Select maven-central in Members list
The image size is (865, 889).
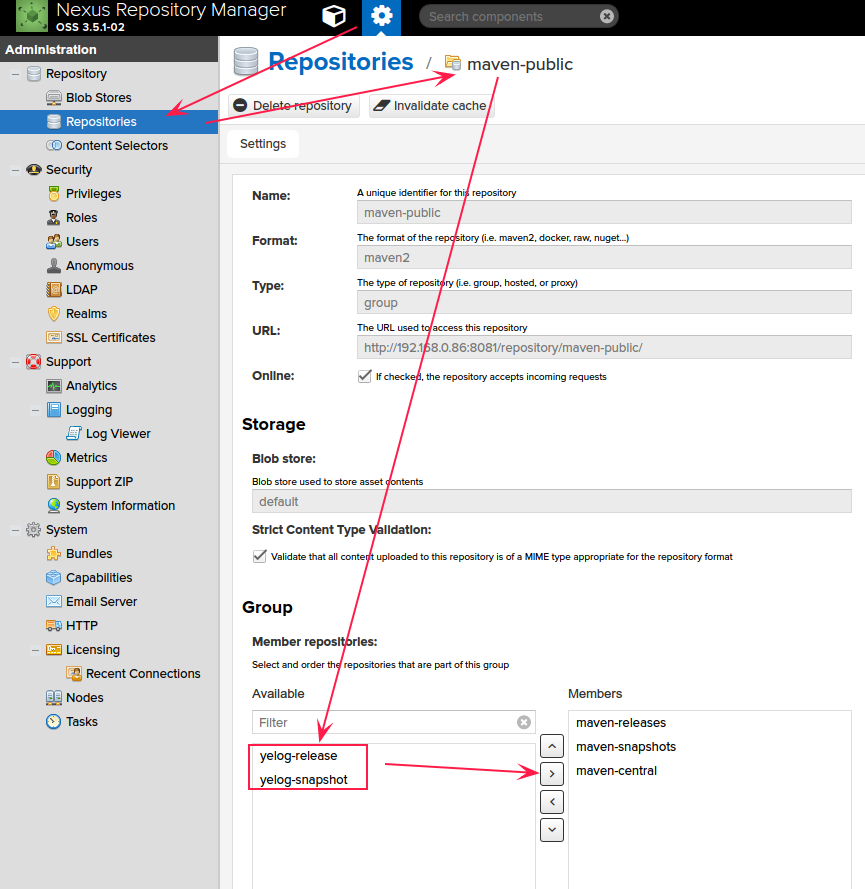(616, 771)
